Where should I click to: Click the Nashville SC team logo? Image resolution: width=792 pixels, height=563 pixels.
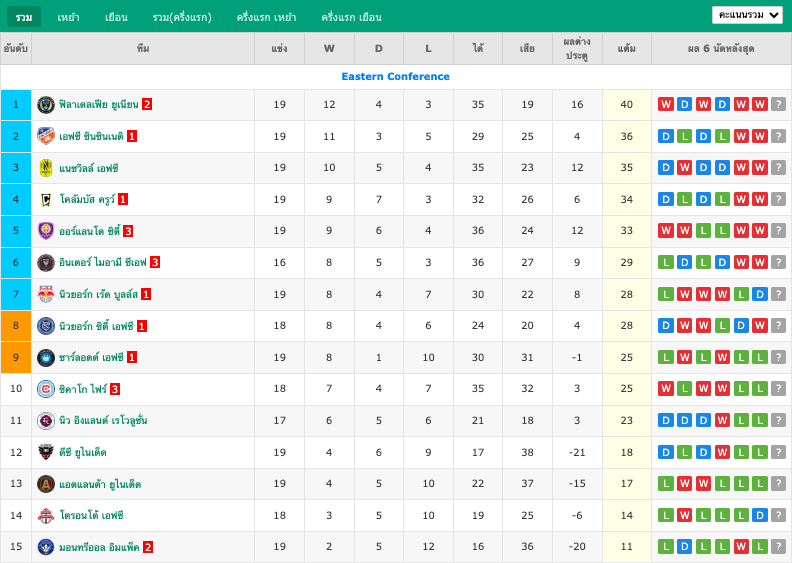[x=46, y=168]
